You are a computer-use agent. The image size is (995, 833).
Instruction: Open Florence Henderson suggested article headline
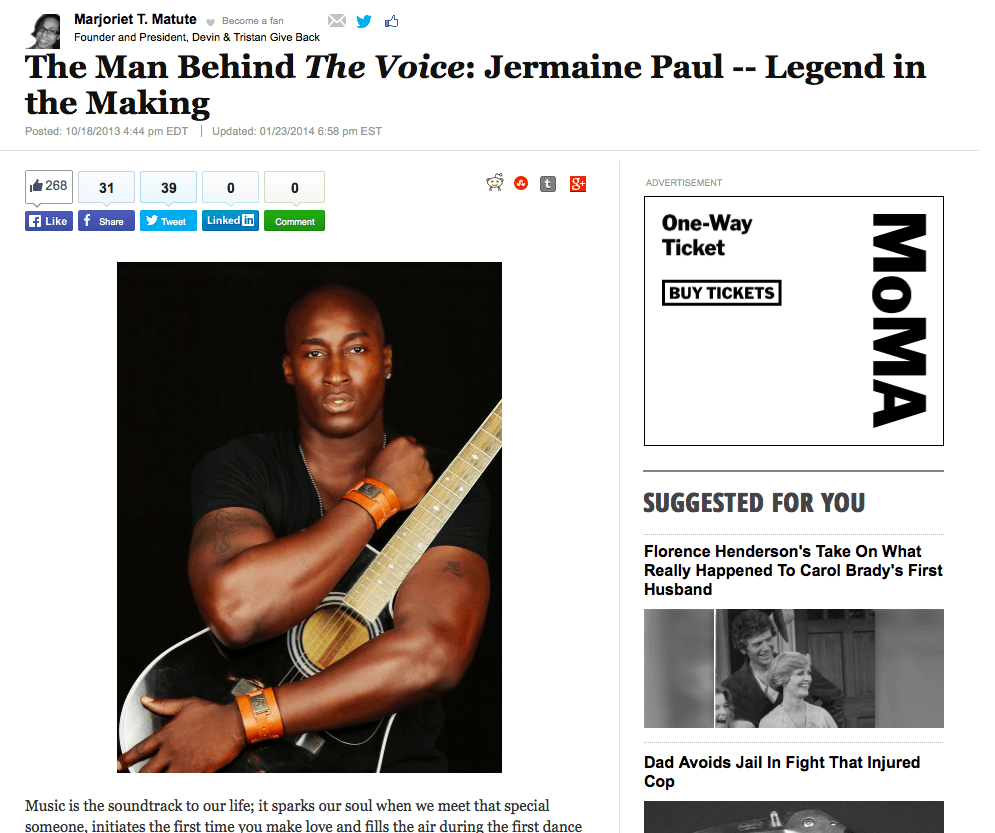[793, 570]
